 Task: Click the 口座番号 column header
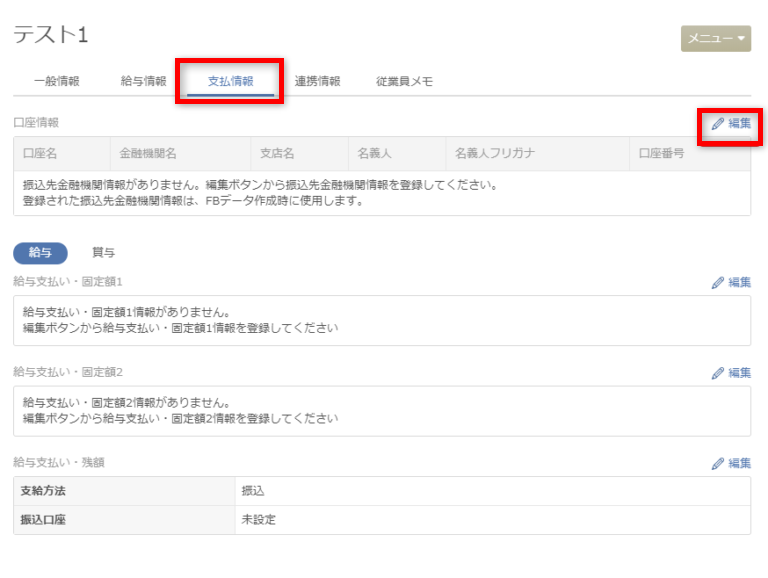662,154
